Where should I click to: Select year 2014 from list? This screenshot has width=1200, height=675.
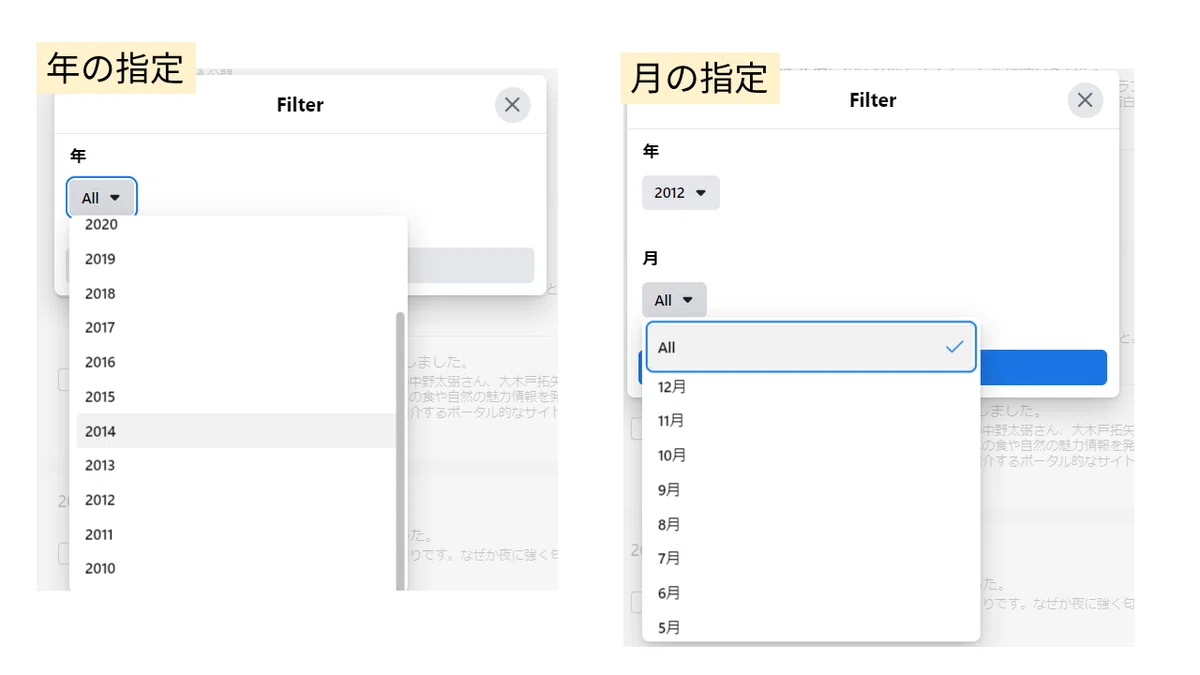tap(236, 431)
